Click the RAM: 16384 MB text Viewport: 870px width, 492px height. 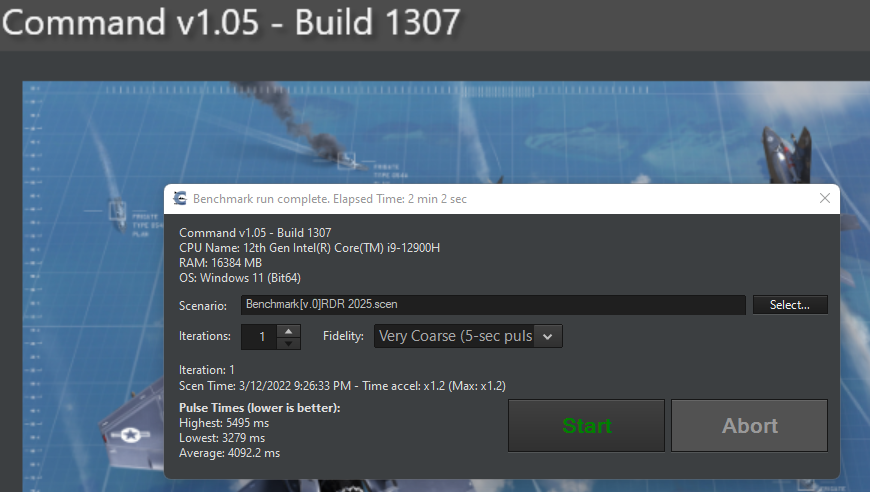220,263
